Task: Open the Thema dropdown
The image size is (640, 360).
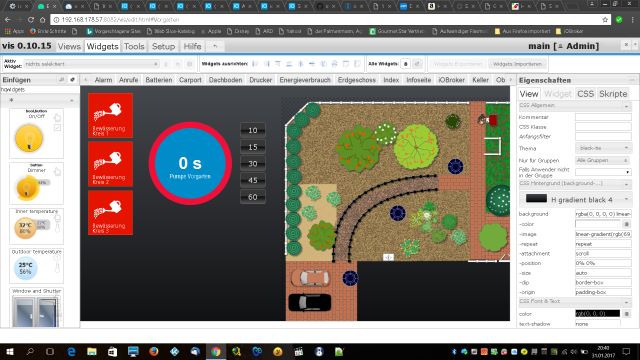Action: point(603,148)
